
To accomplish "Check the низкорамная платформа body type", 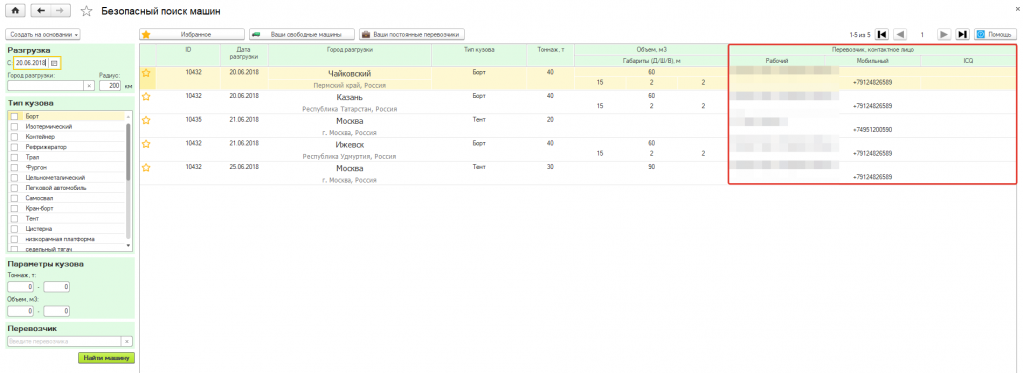I will click(14, 239).
